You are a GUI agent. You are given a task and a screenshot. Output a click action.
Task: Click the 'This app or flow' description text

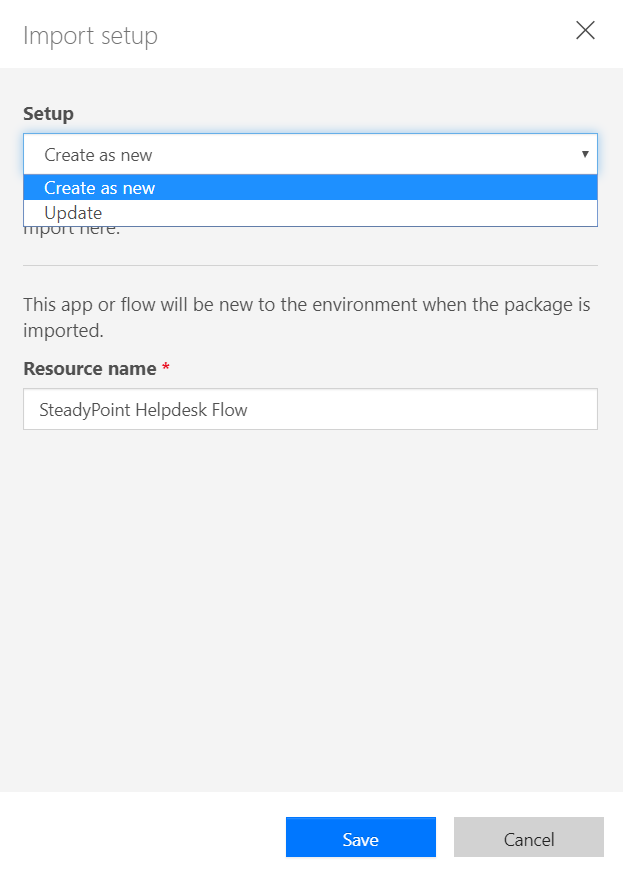pyautogui.click(x=306, y=317)
